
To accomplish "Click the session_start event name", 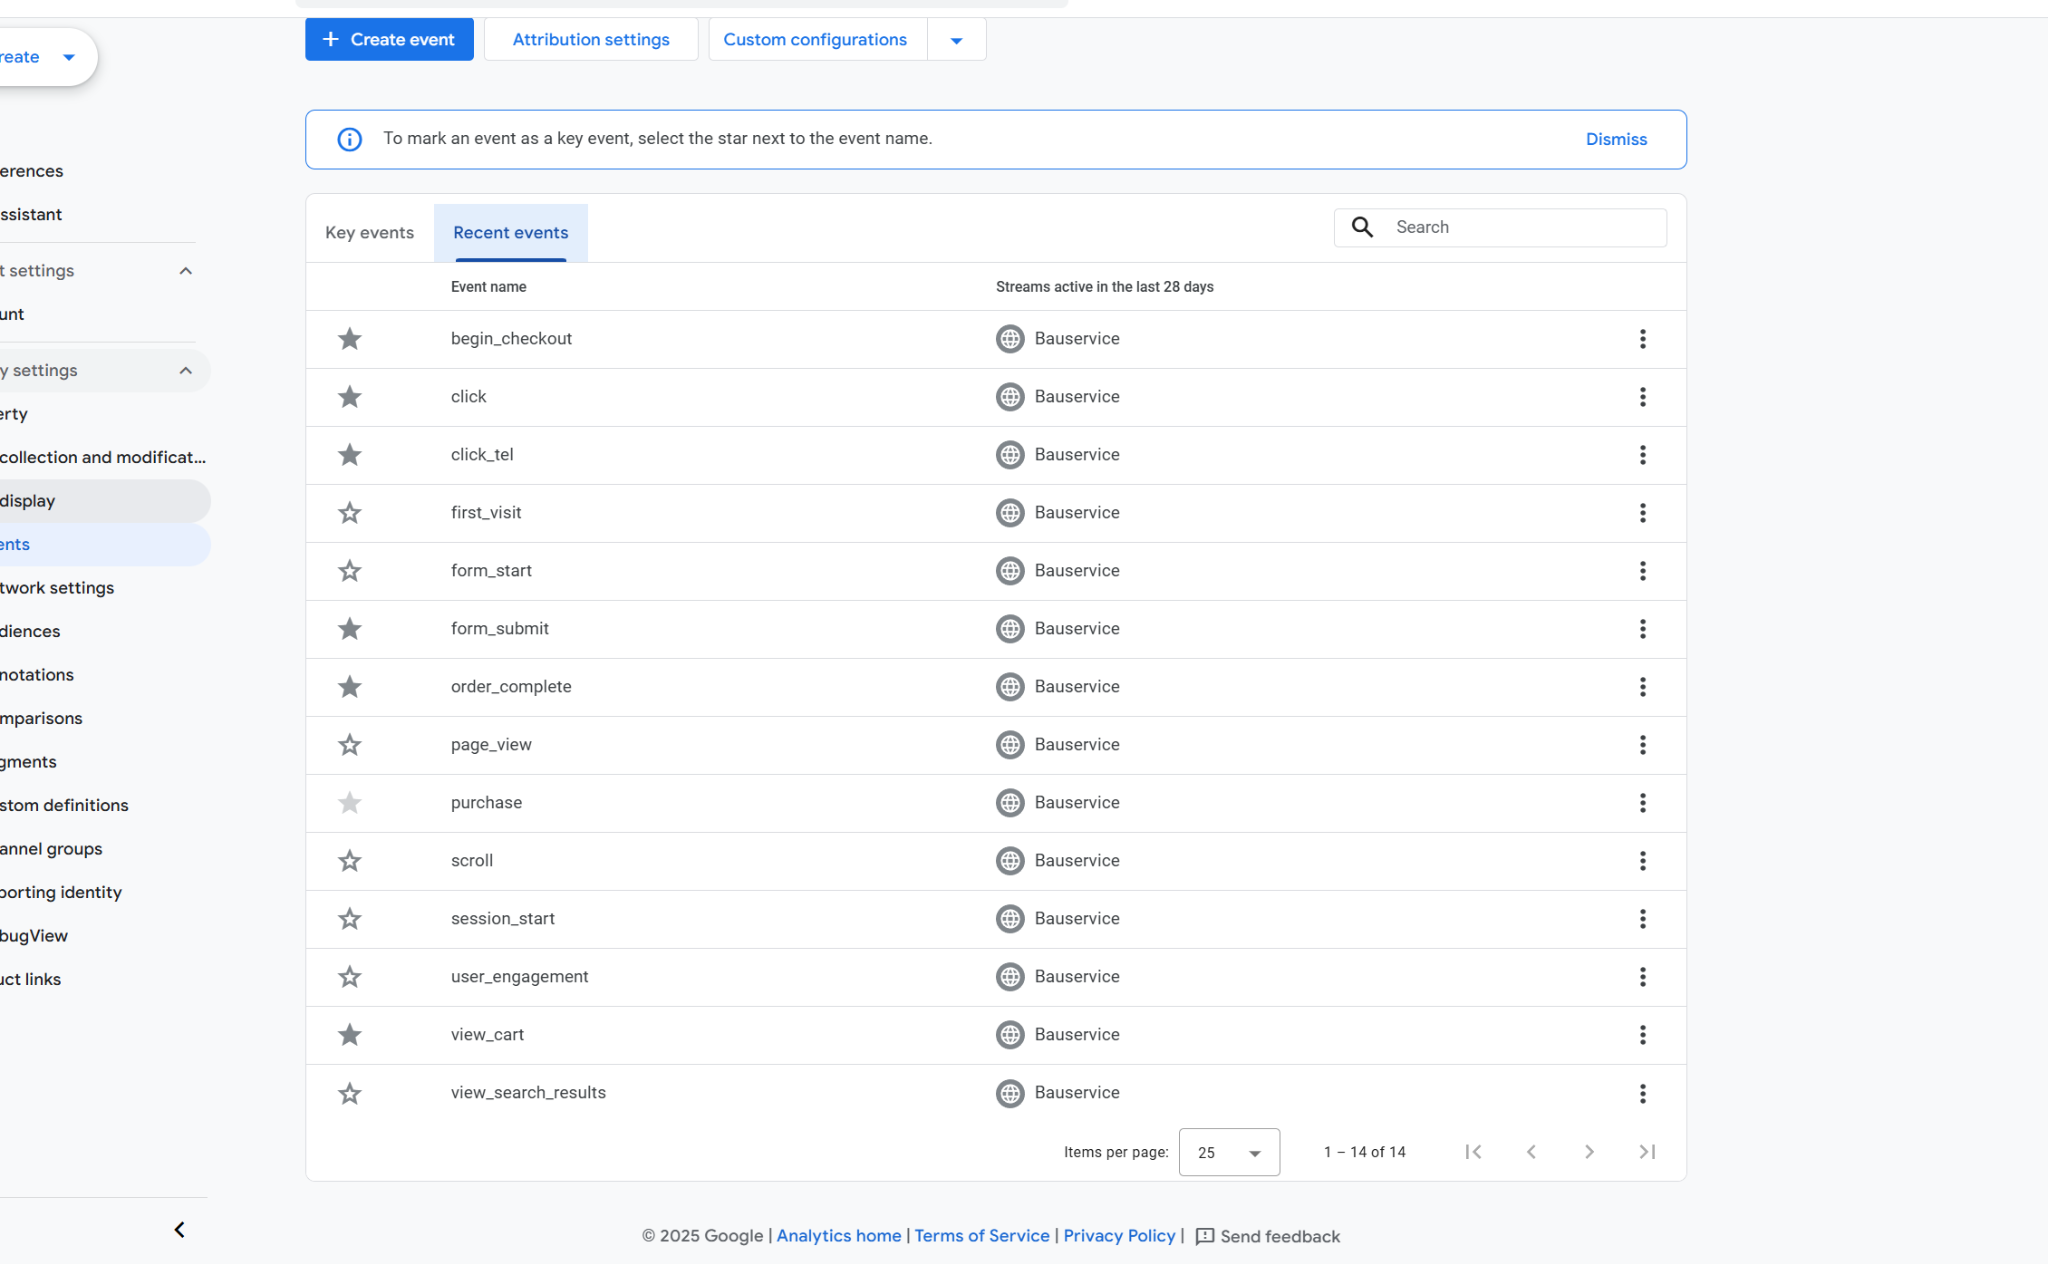I will tap(502, 919).
